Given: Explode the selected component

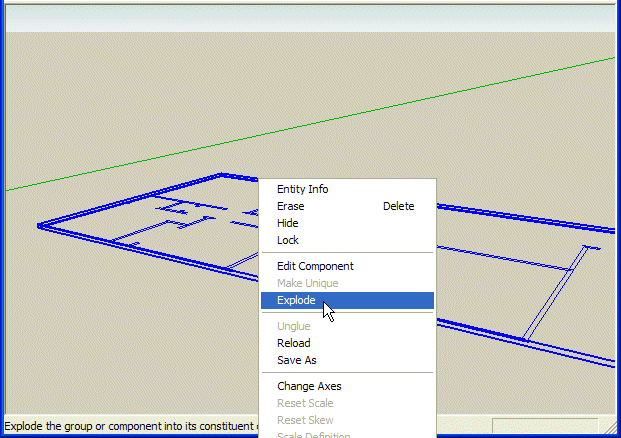Looking at the screenshot, I should tap(296, 300).
